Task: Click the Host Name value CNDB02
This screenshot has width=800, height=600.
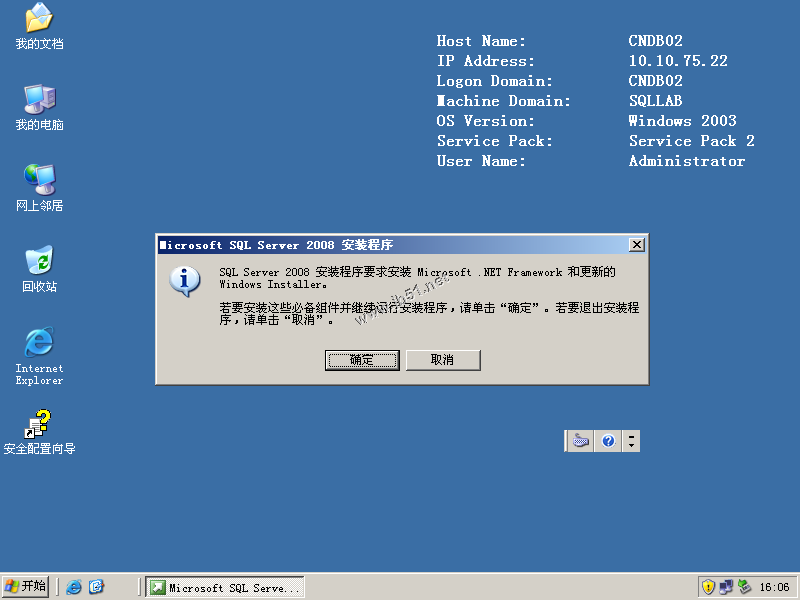Action: tap(656, 41)
